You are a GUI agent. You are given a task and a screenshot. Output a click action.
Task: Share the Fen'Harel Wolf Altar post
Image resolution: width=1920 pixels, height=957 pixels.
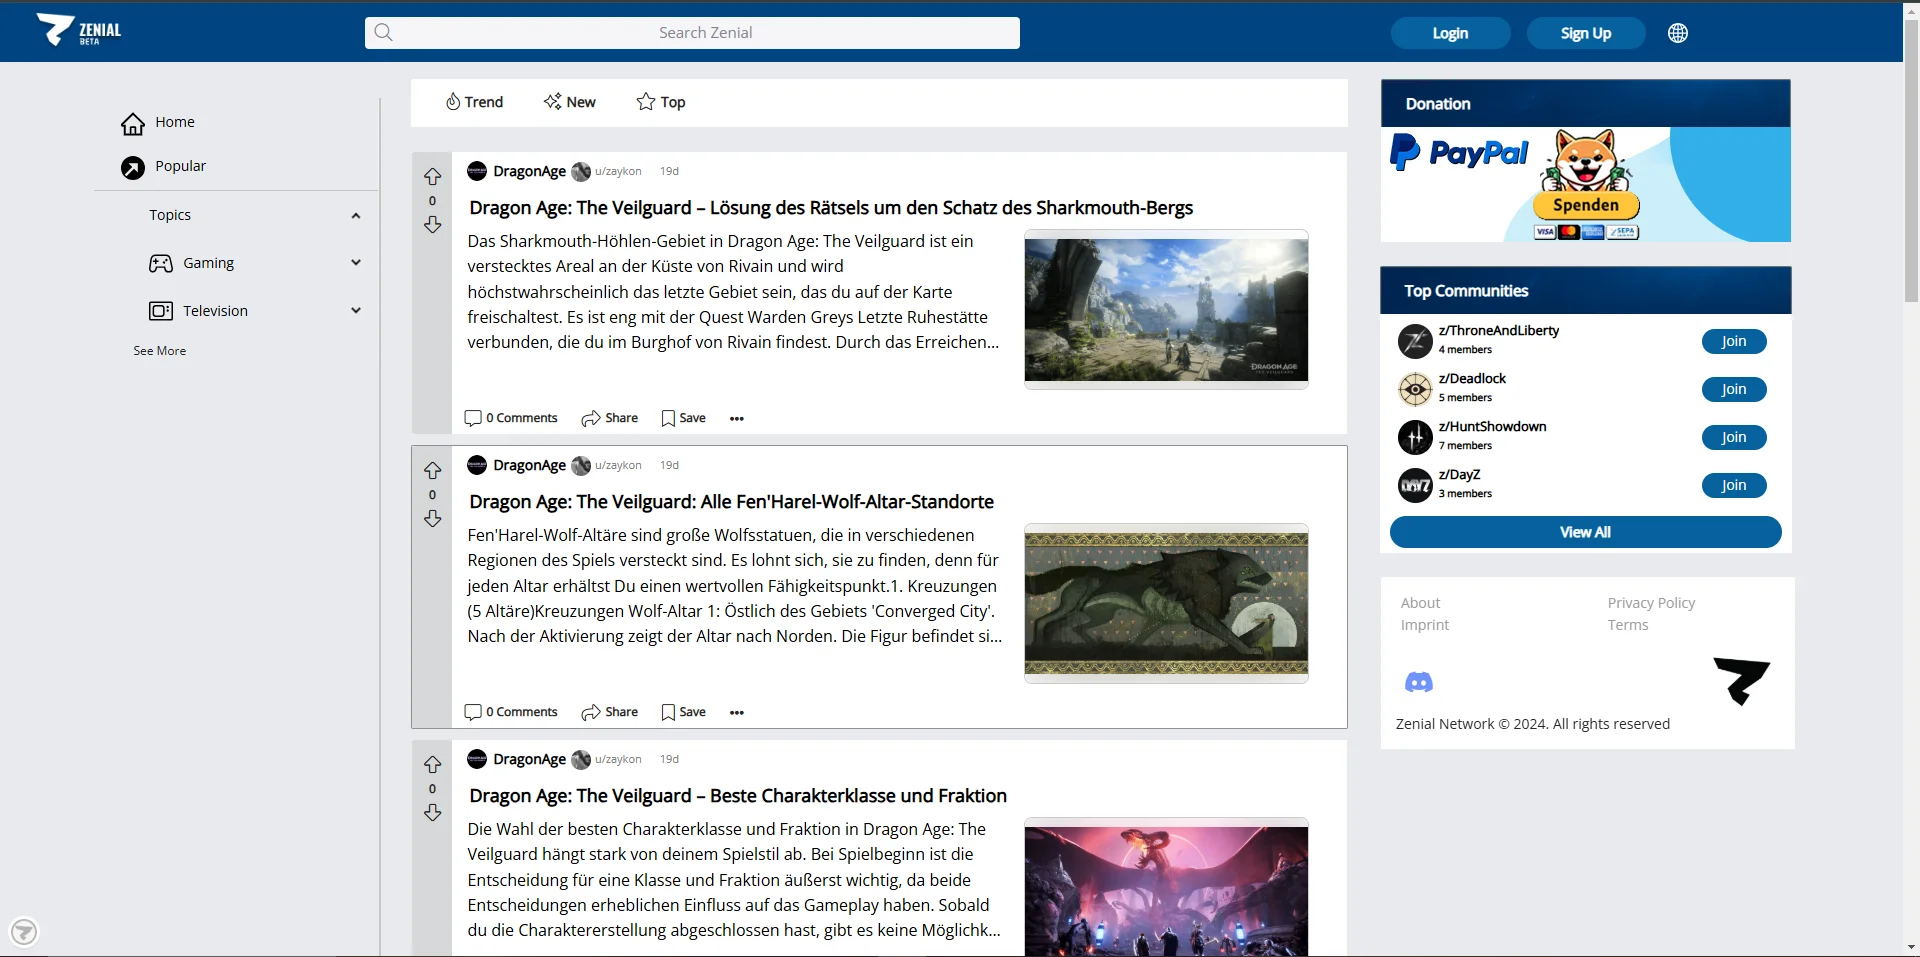click(x=609, y=712)
